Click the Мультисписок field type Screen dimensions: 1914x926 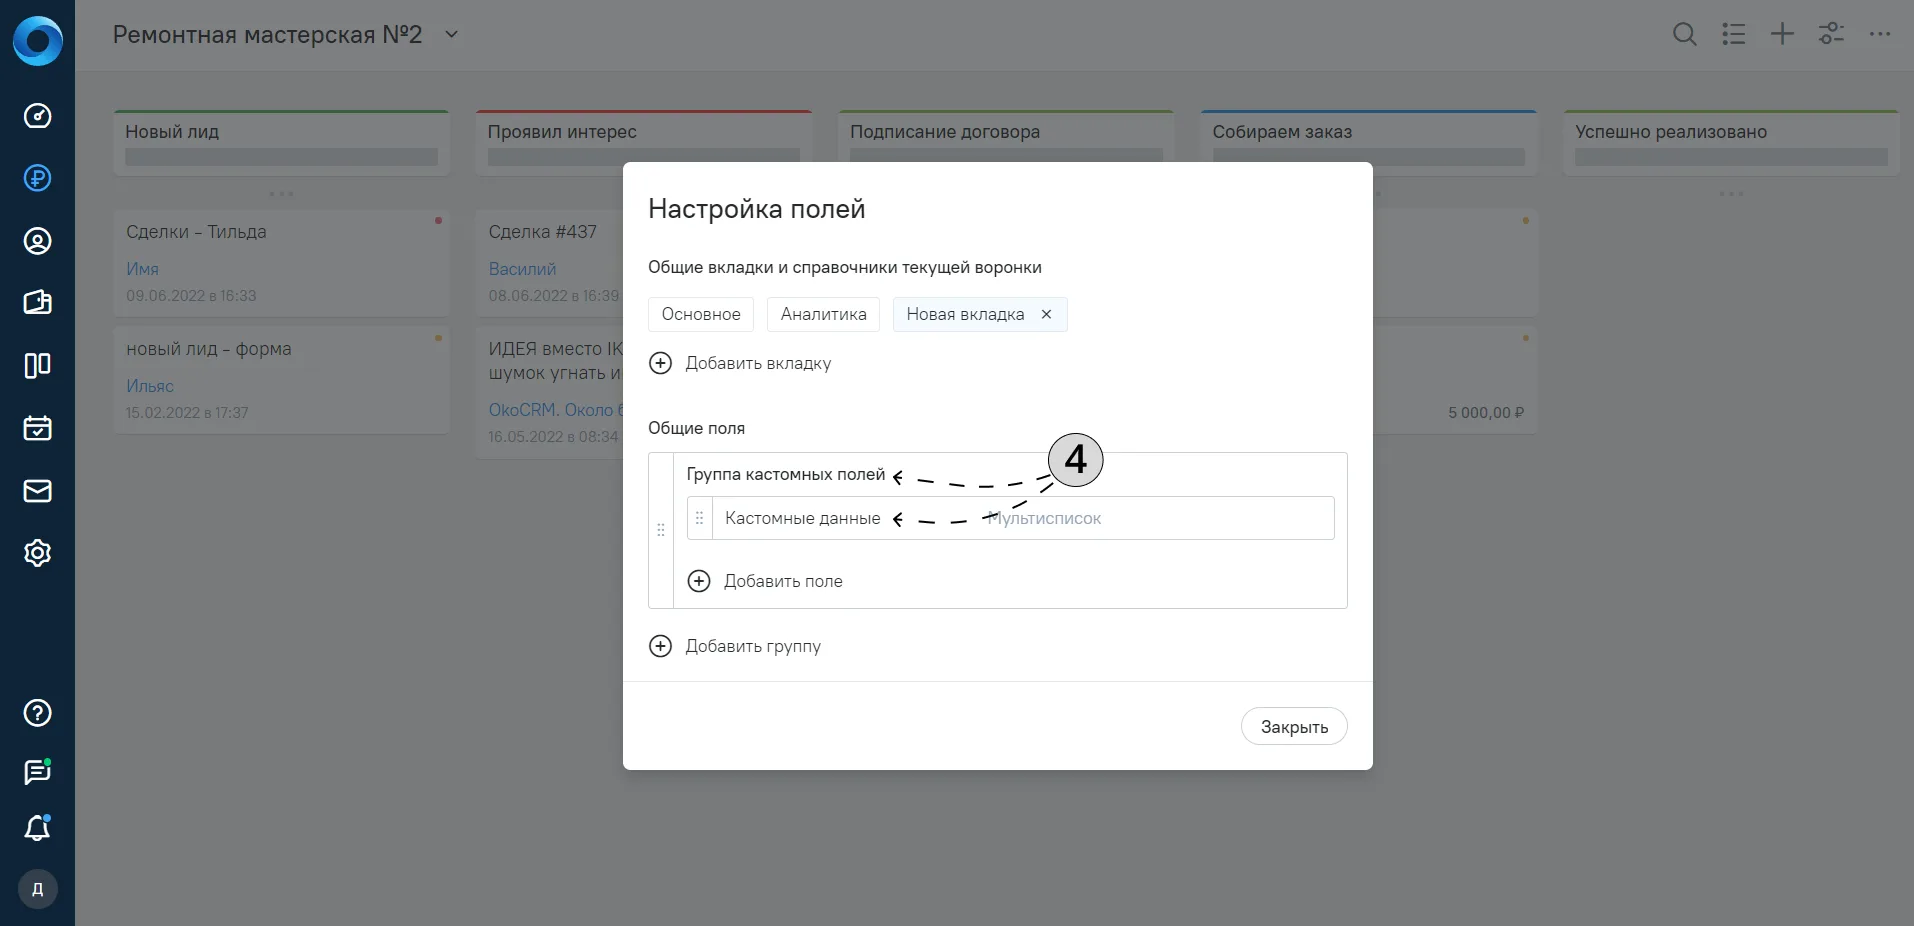(x=1044, y=518)
